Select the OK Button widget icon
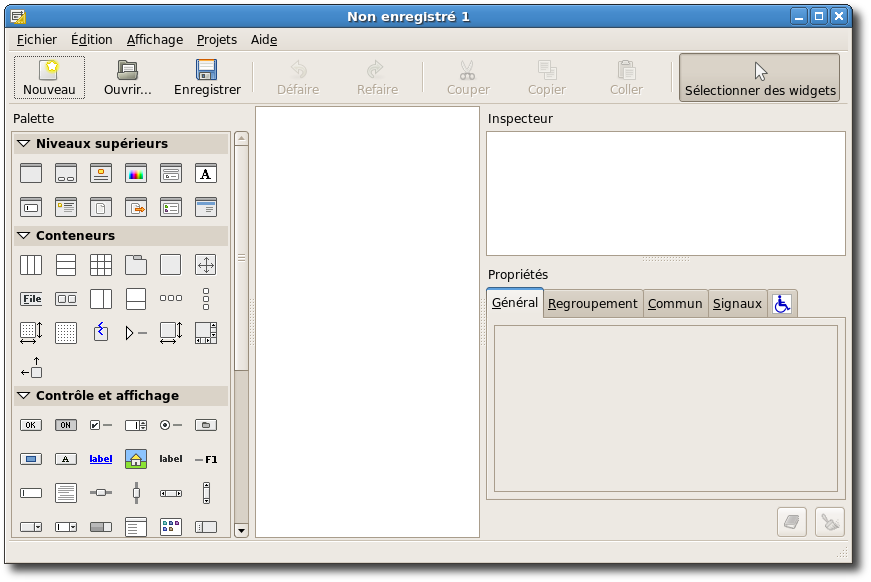Image resolution: width=871 pixels, height=582 pixels. (x=31, y=425)
